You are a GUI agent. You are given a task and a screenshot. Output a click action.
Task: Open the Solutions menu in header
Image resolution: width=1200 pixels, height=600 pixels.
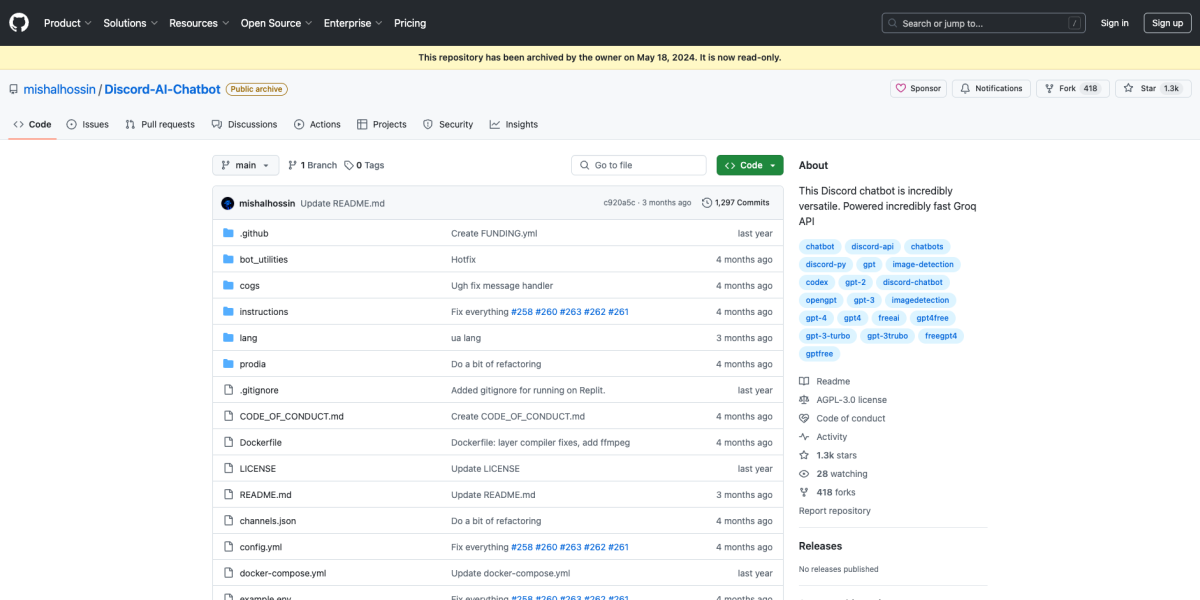pyautogui.click(x=130, y=23)
